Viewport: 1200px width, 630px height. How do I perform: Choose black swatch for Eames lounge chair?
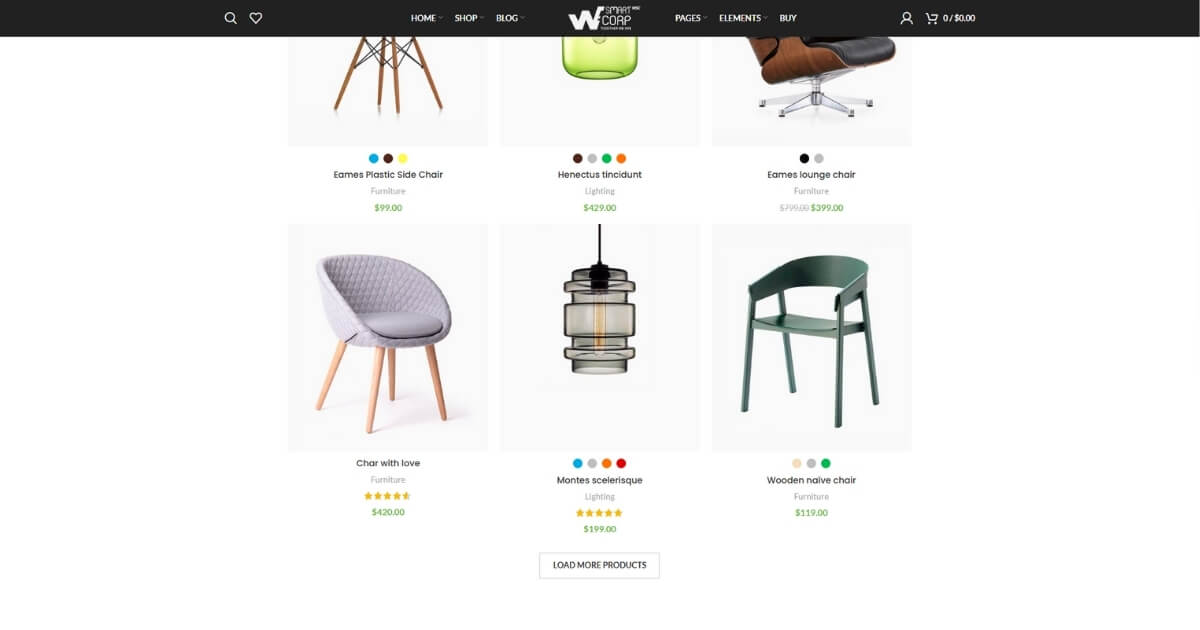[804, 158]
